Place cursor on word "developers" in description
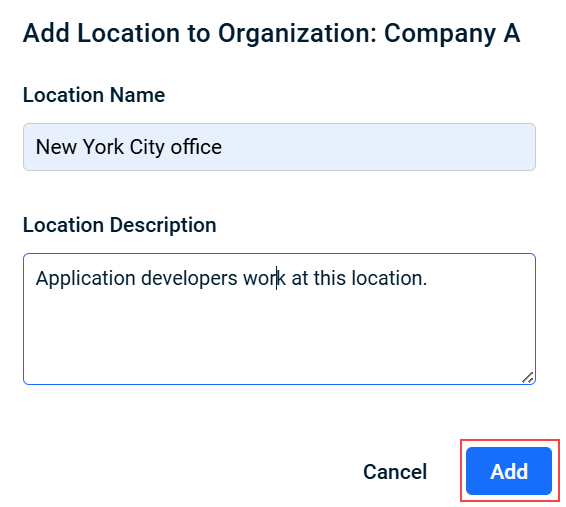 (189, 279)
